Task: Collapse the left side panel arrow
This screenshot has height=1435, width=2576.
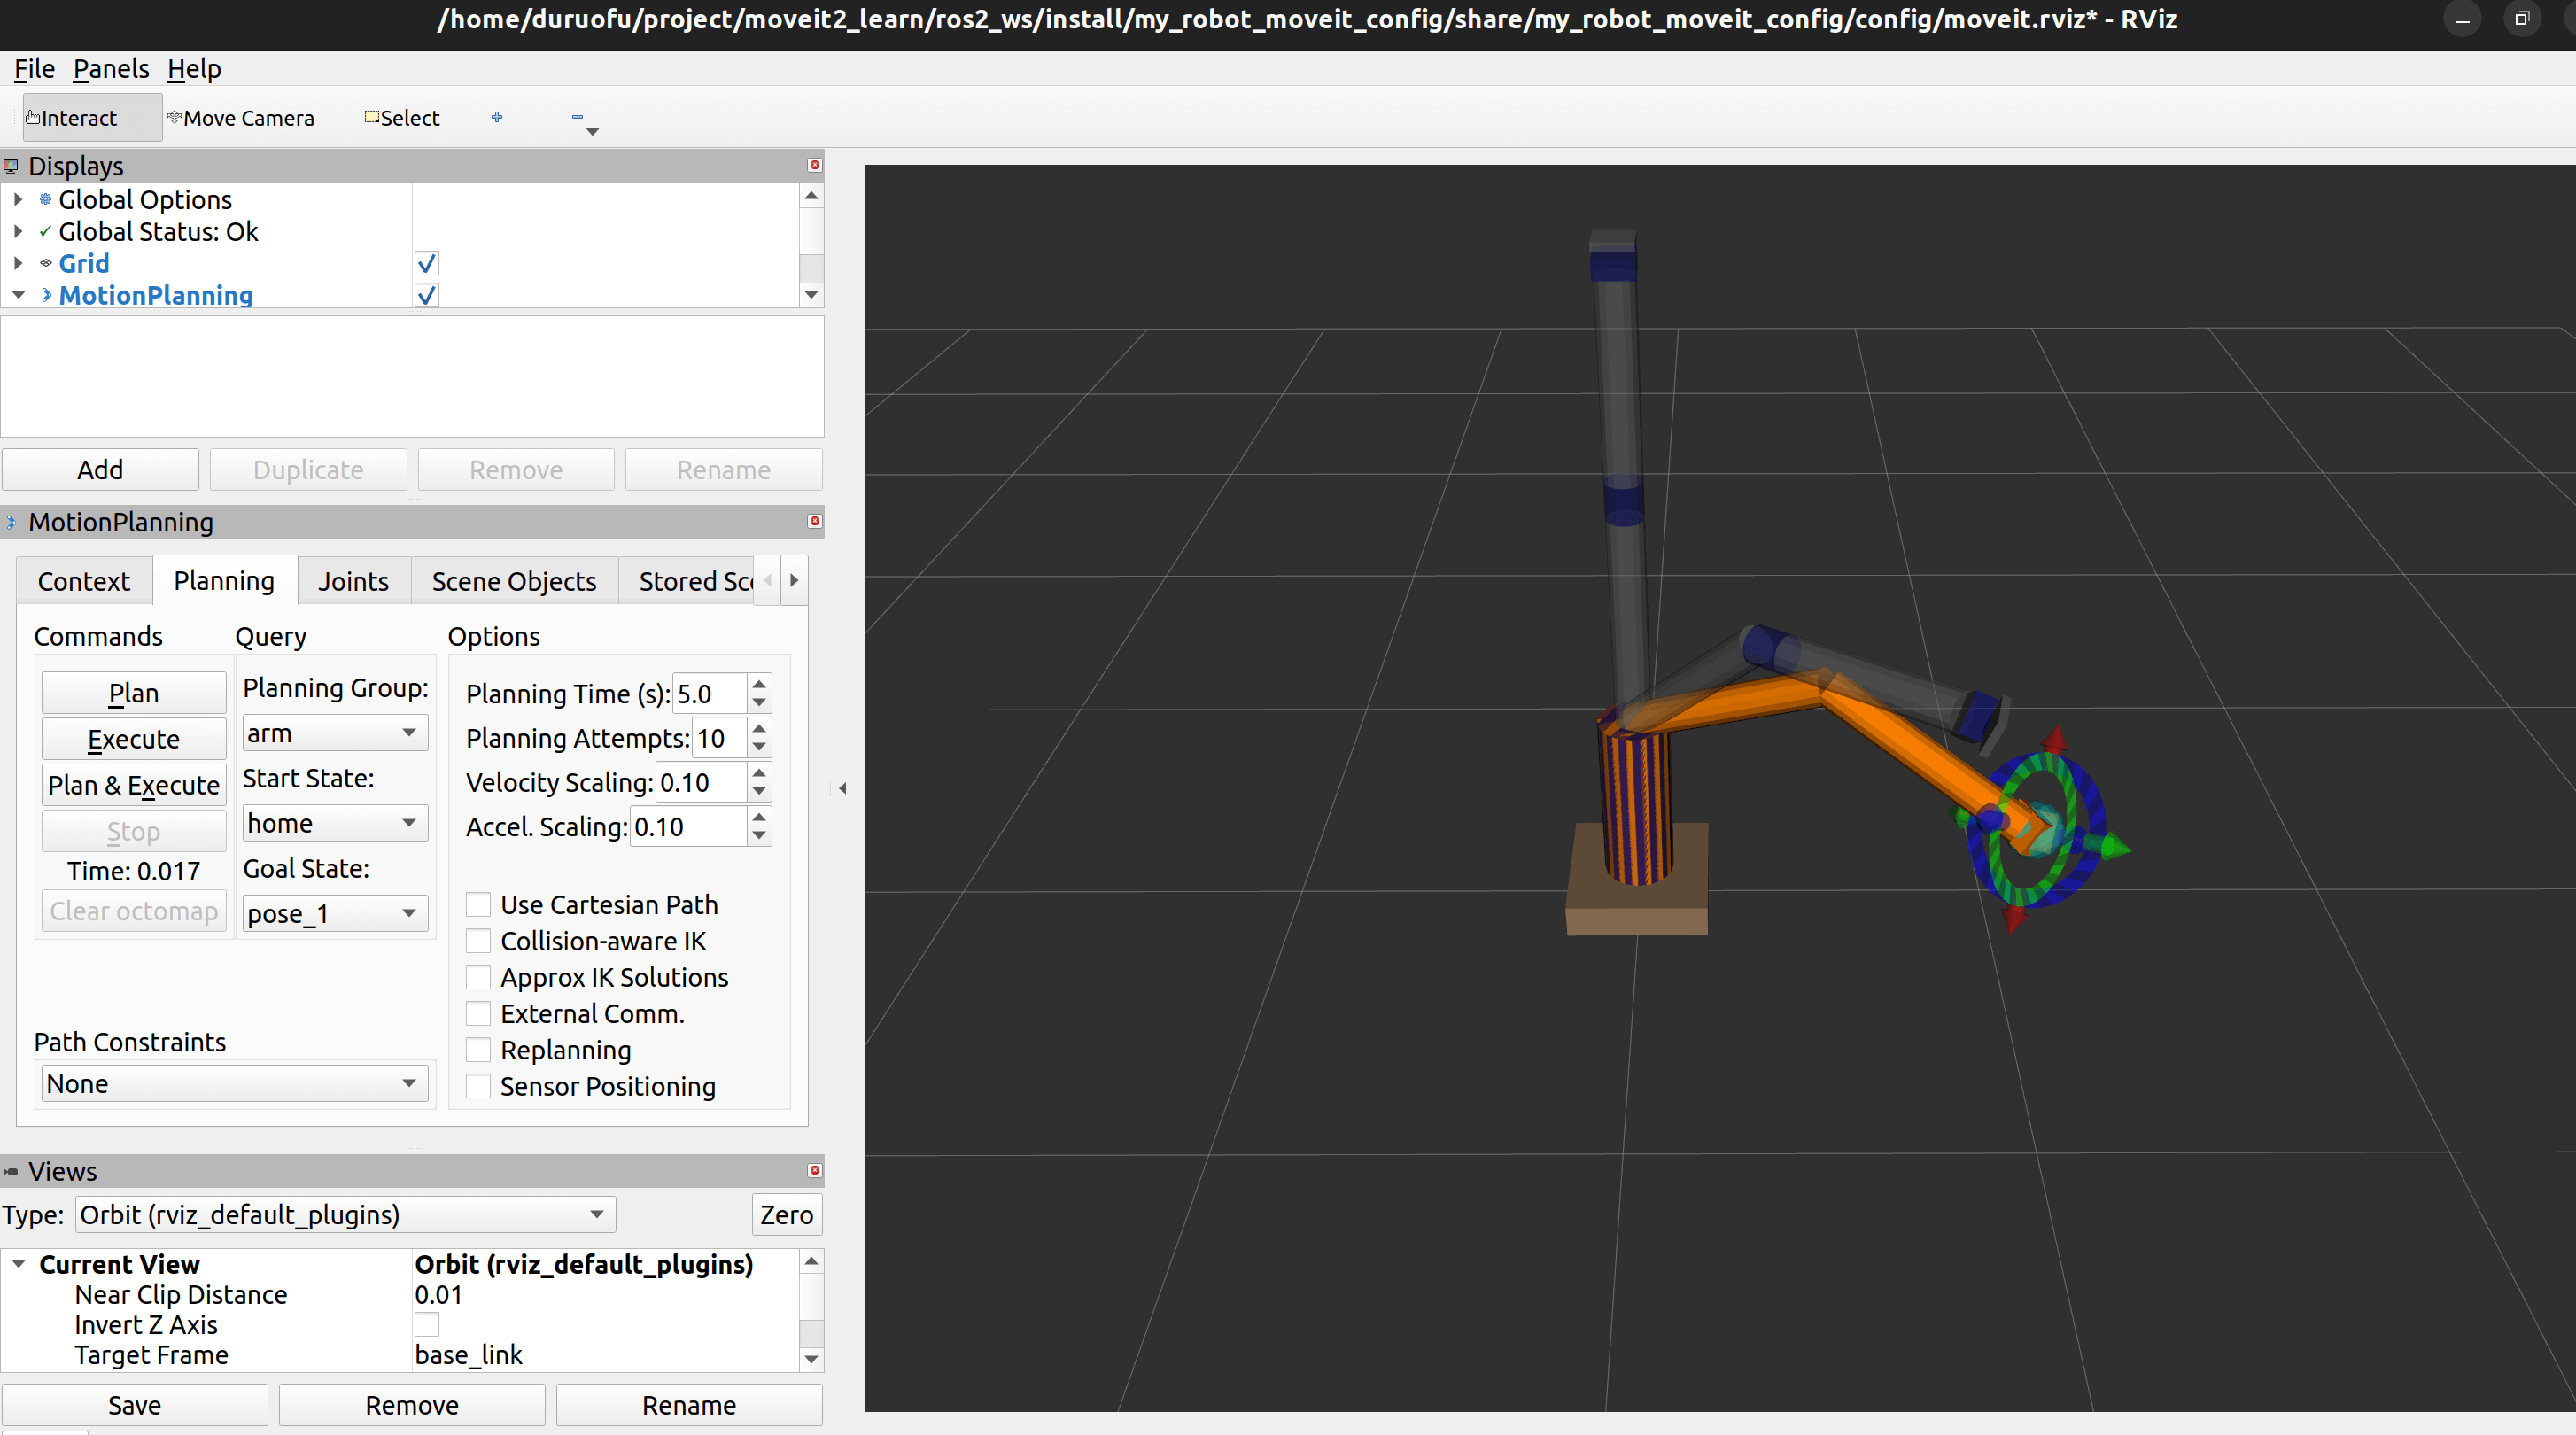Action: [x=842, y=788]
